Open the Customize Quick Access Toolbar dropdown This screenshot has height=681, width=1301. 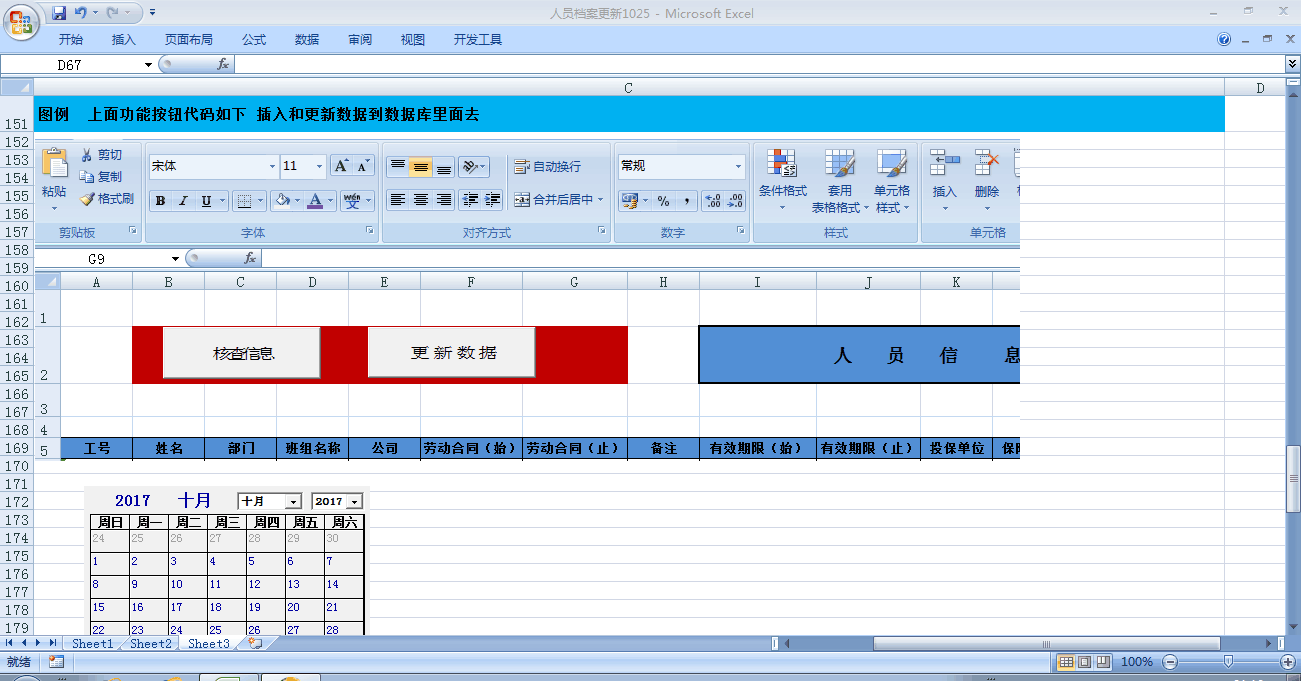(152, 13)
